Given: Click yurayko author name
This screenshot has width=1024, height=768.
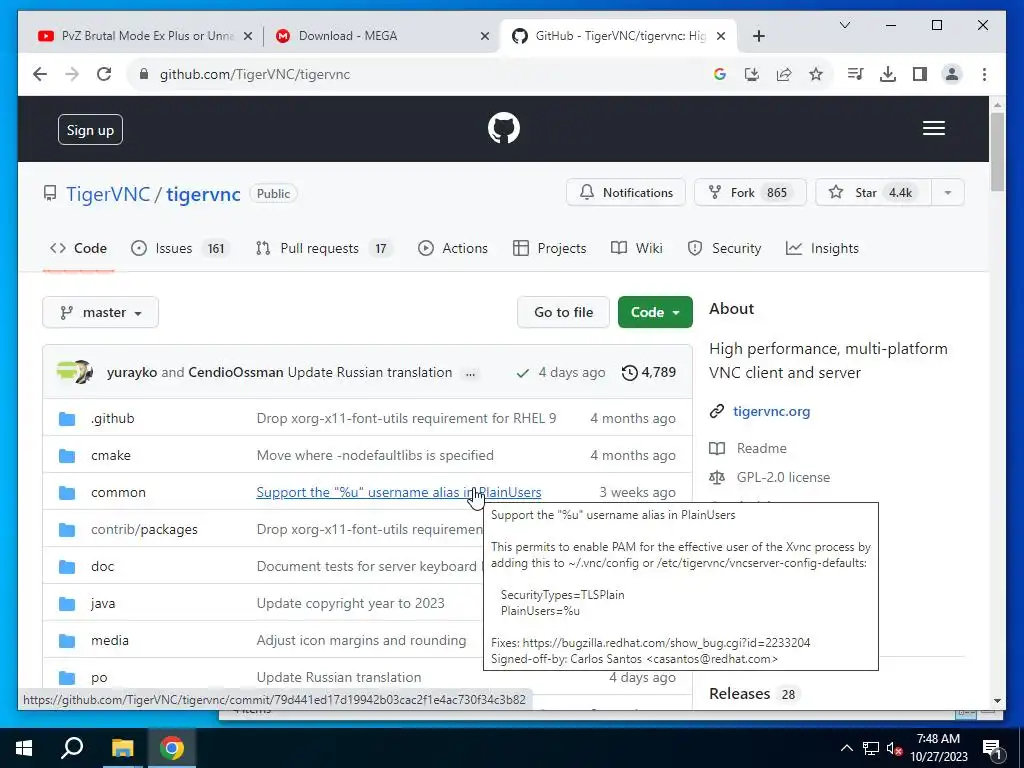Looking at the screenshot, I should (132, 372).
